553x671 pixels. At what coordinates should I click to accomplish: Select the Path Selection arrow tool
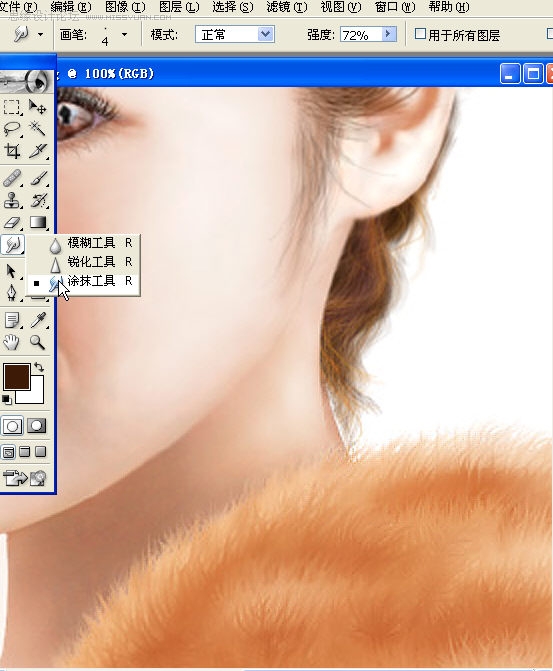tap(12, 271)
